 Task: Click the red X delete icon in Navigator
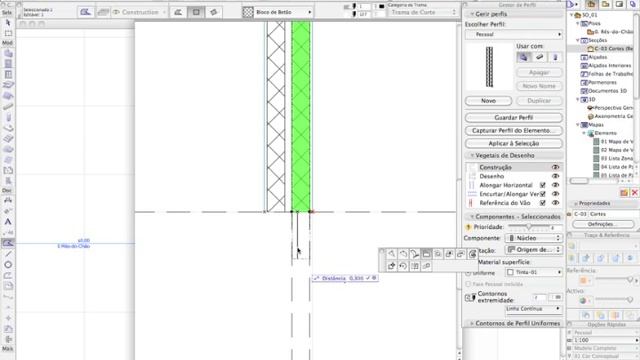[x=635, y=193]
